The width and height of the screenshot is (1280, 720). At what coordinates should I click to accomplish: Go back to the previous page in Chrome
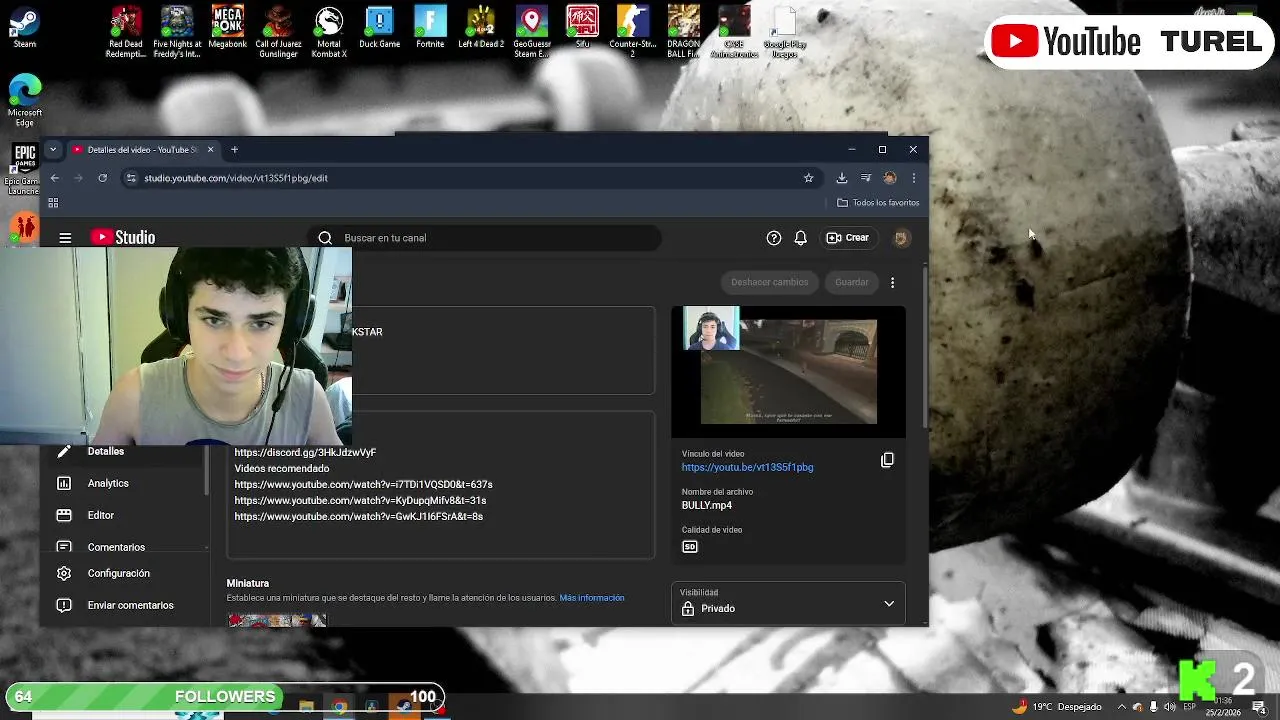[x=55, y=178]
